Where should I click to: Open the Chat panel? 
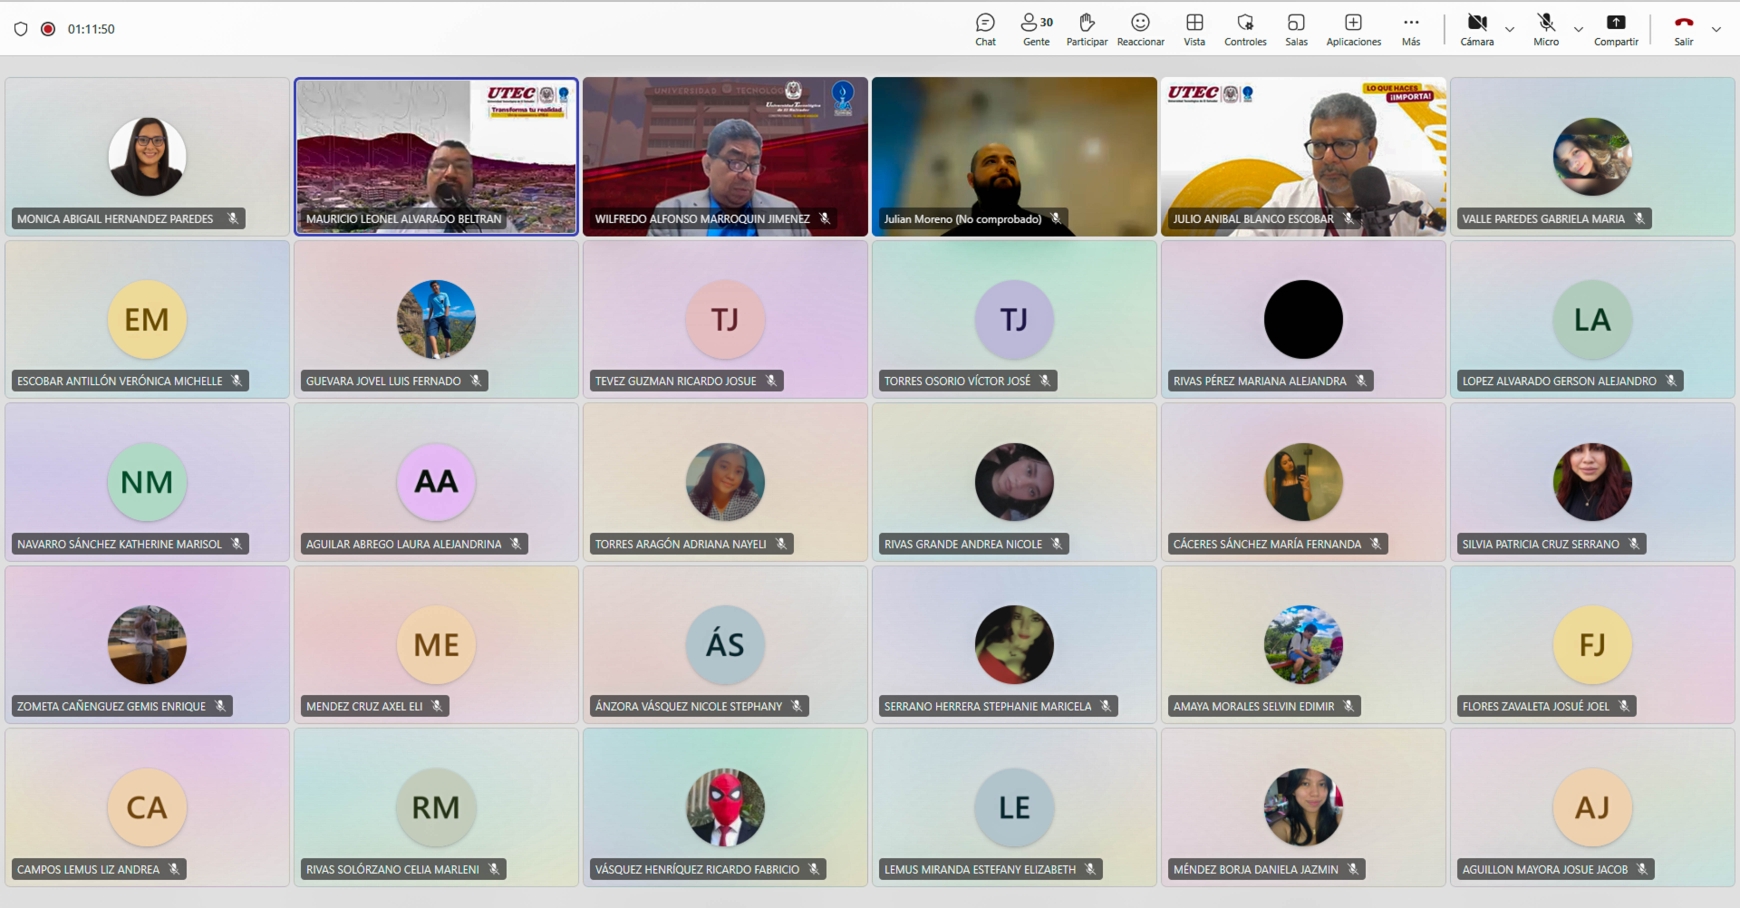tap(985, 29)
